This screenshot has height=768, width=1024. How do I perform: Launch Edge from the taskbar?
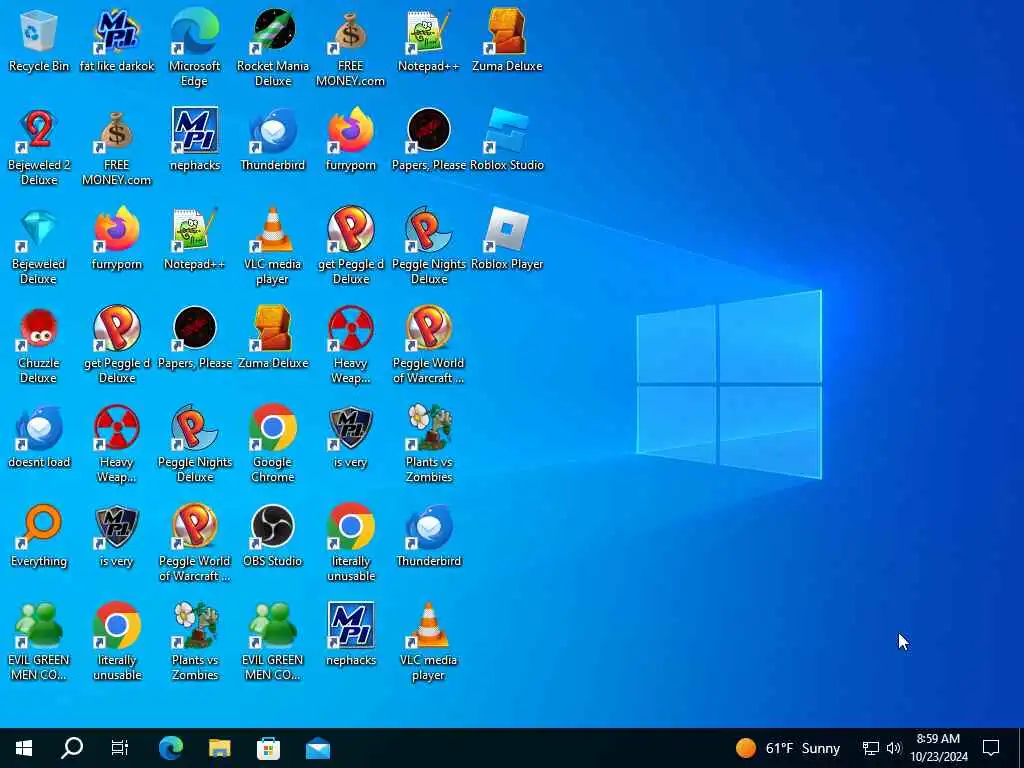pos(171,748)
